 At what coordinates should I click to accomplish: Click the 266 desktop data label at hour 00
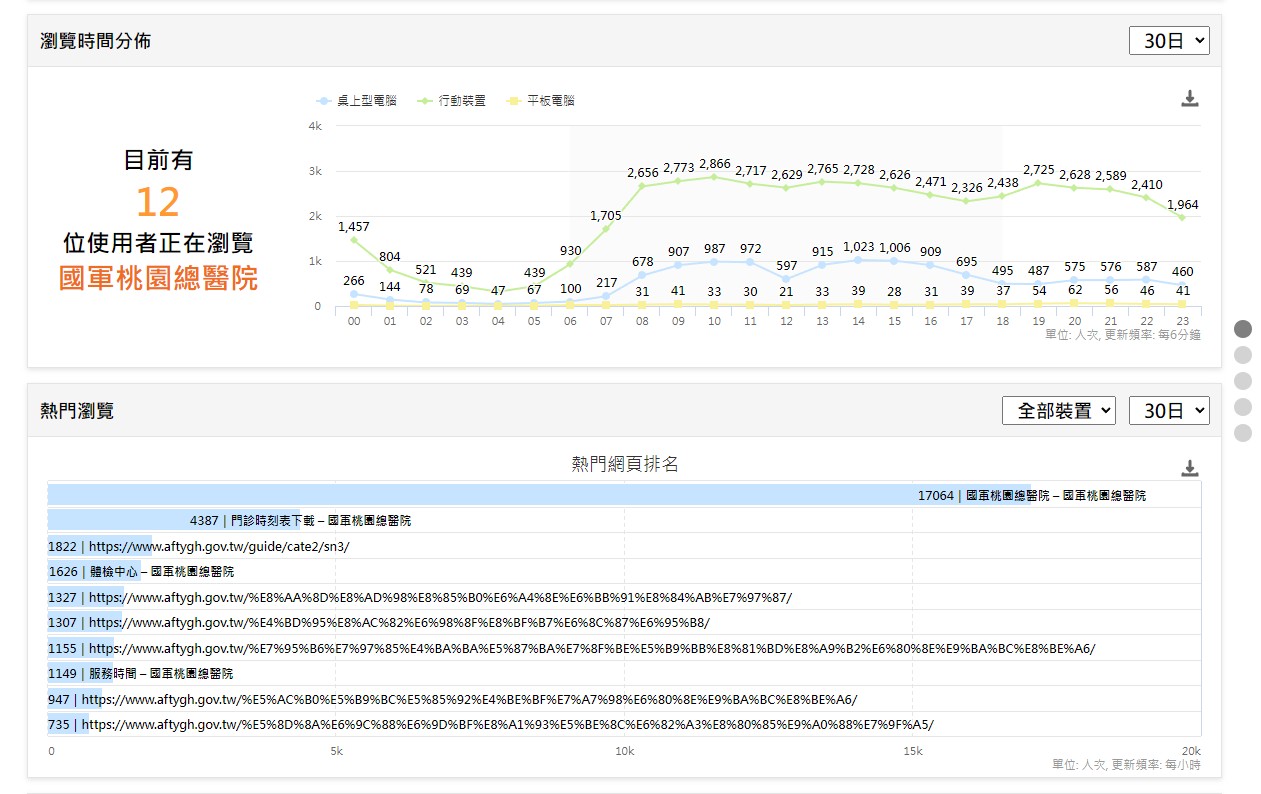tap(354, 281)
